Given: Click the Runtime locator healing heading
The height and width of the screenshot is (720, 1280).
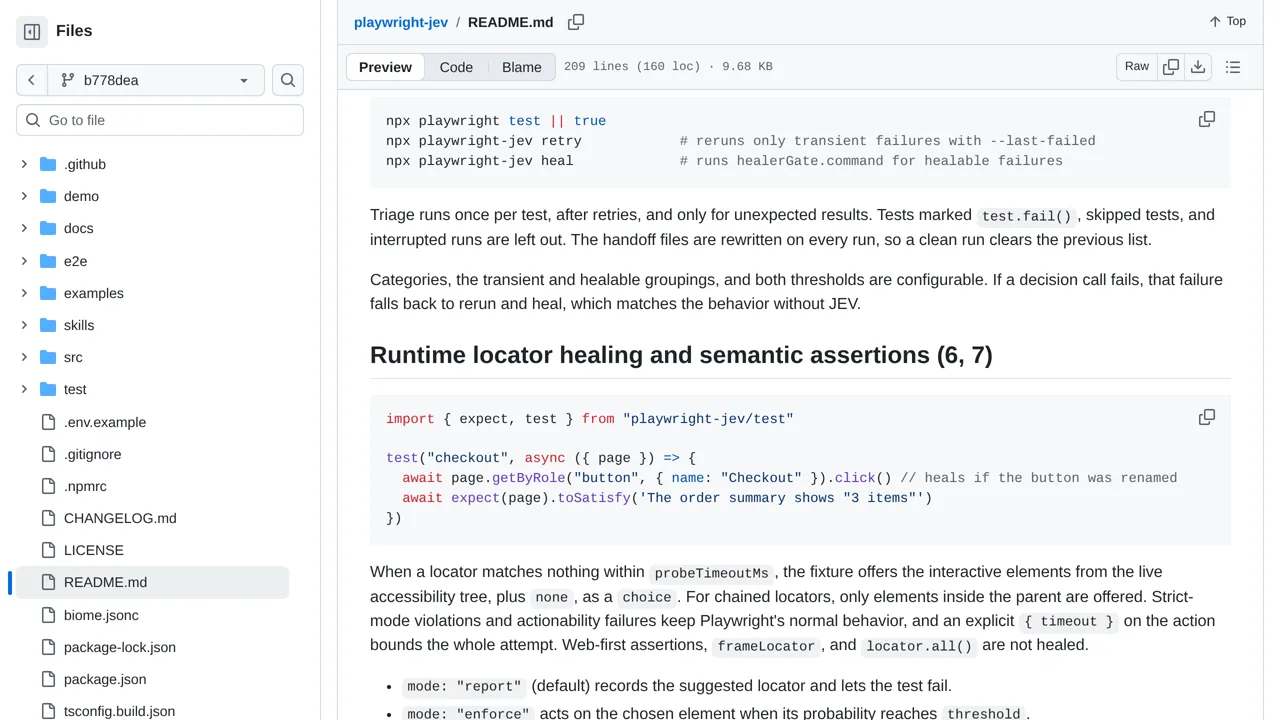Looking at the screenshot, I should [681, 355].
